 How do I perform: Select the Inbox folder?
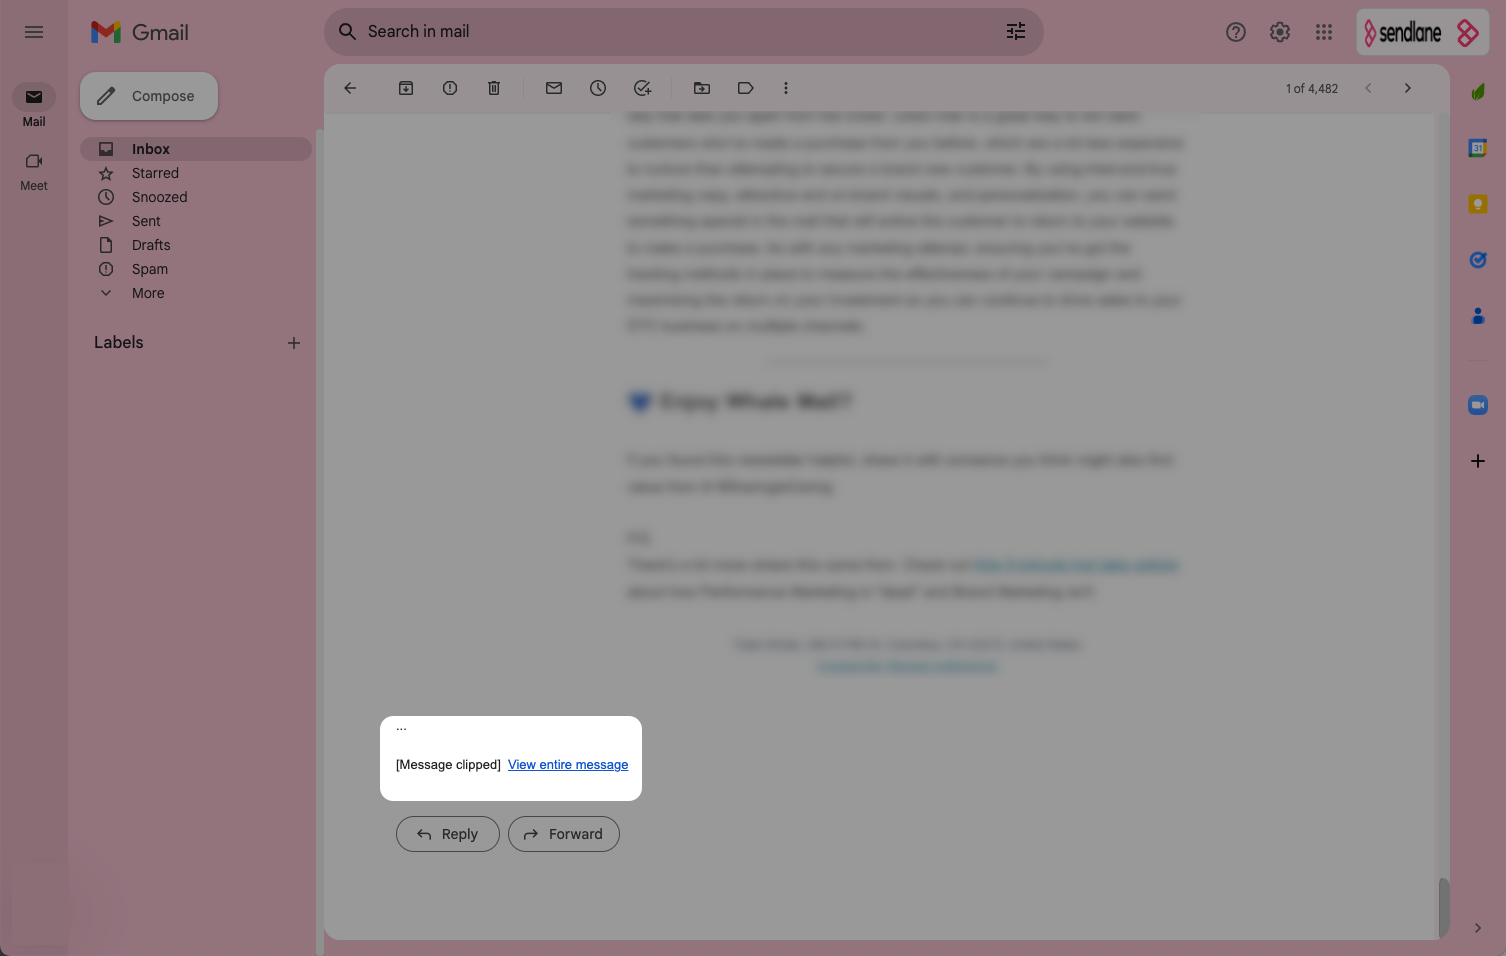tap(196, 149)
